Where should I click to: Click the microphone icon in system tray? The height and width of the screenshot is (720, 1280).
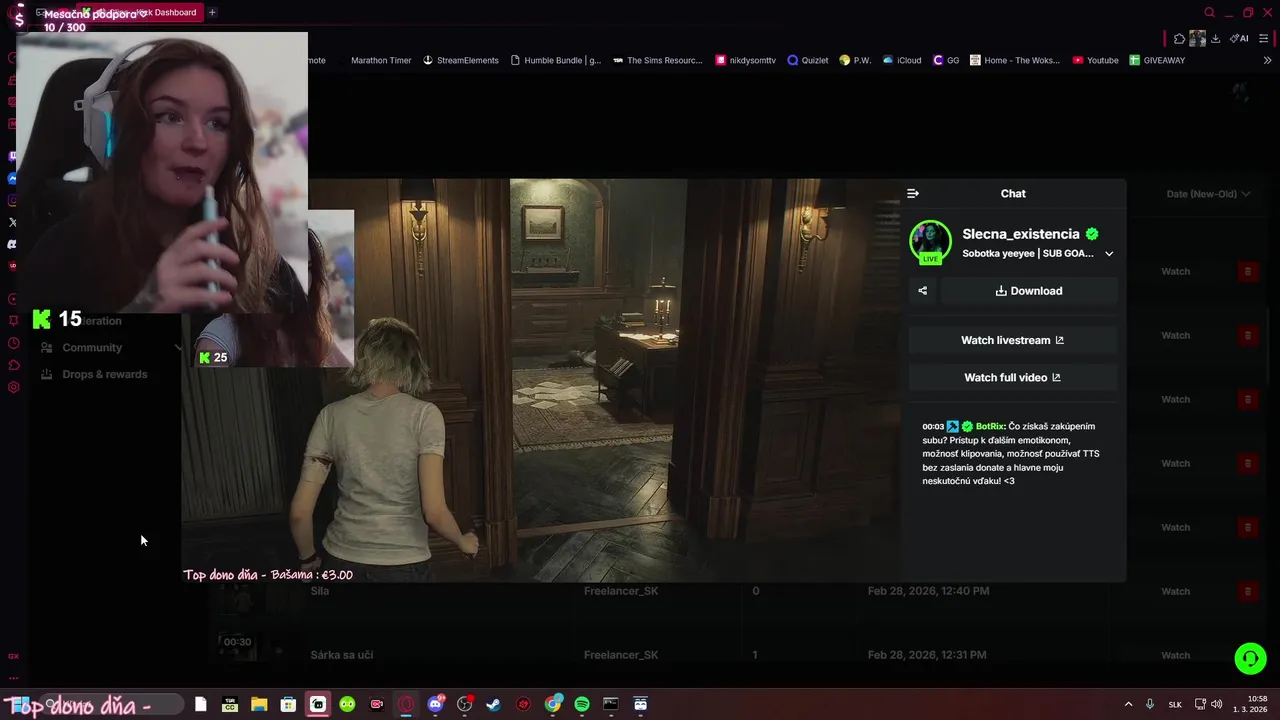[x=1150, y=704]
